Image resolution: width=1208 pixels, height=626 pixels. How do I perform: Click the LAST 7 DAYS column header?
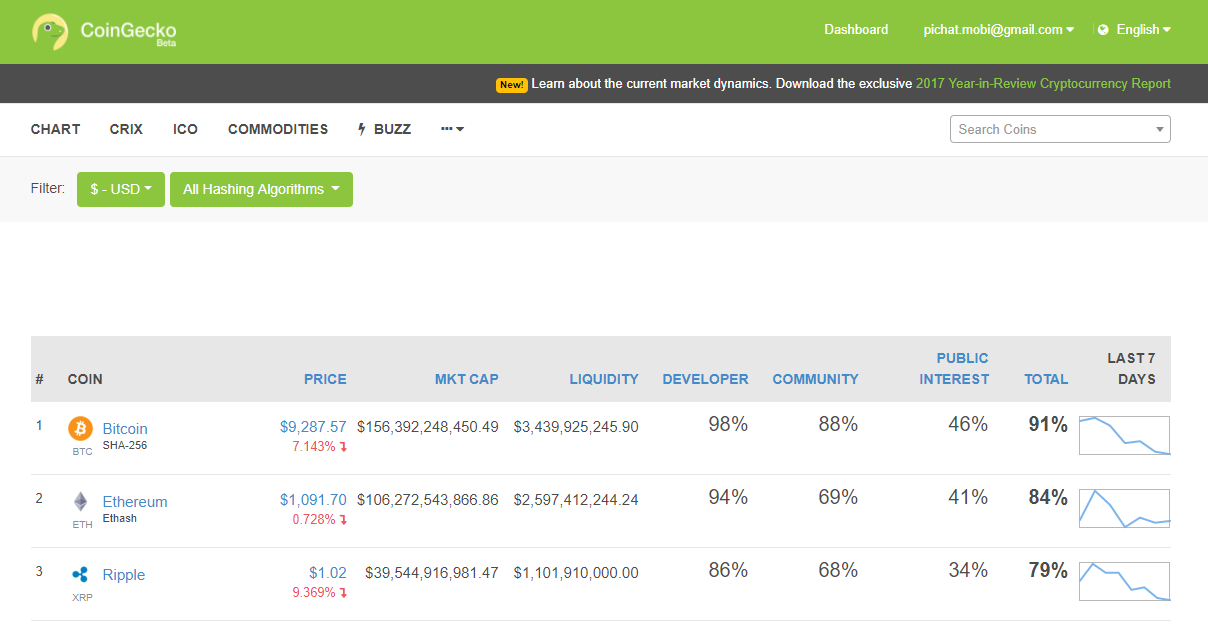tap(1131, 369)
